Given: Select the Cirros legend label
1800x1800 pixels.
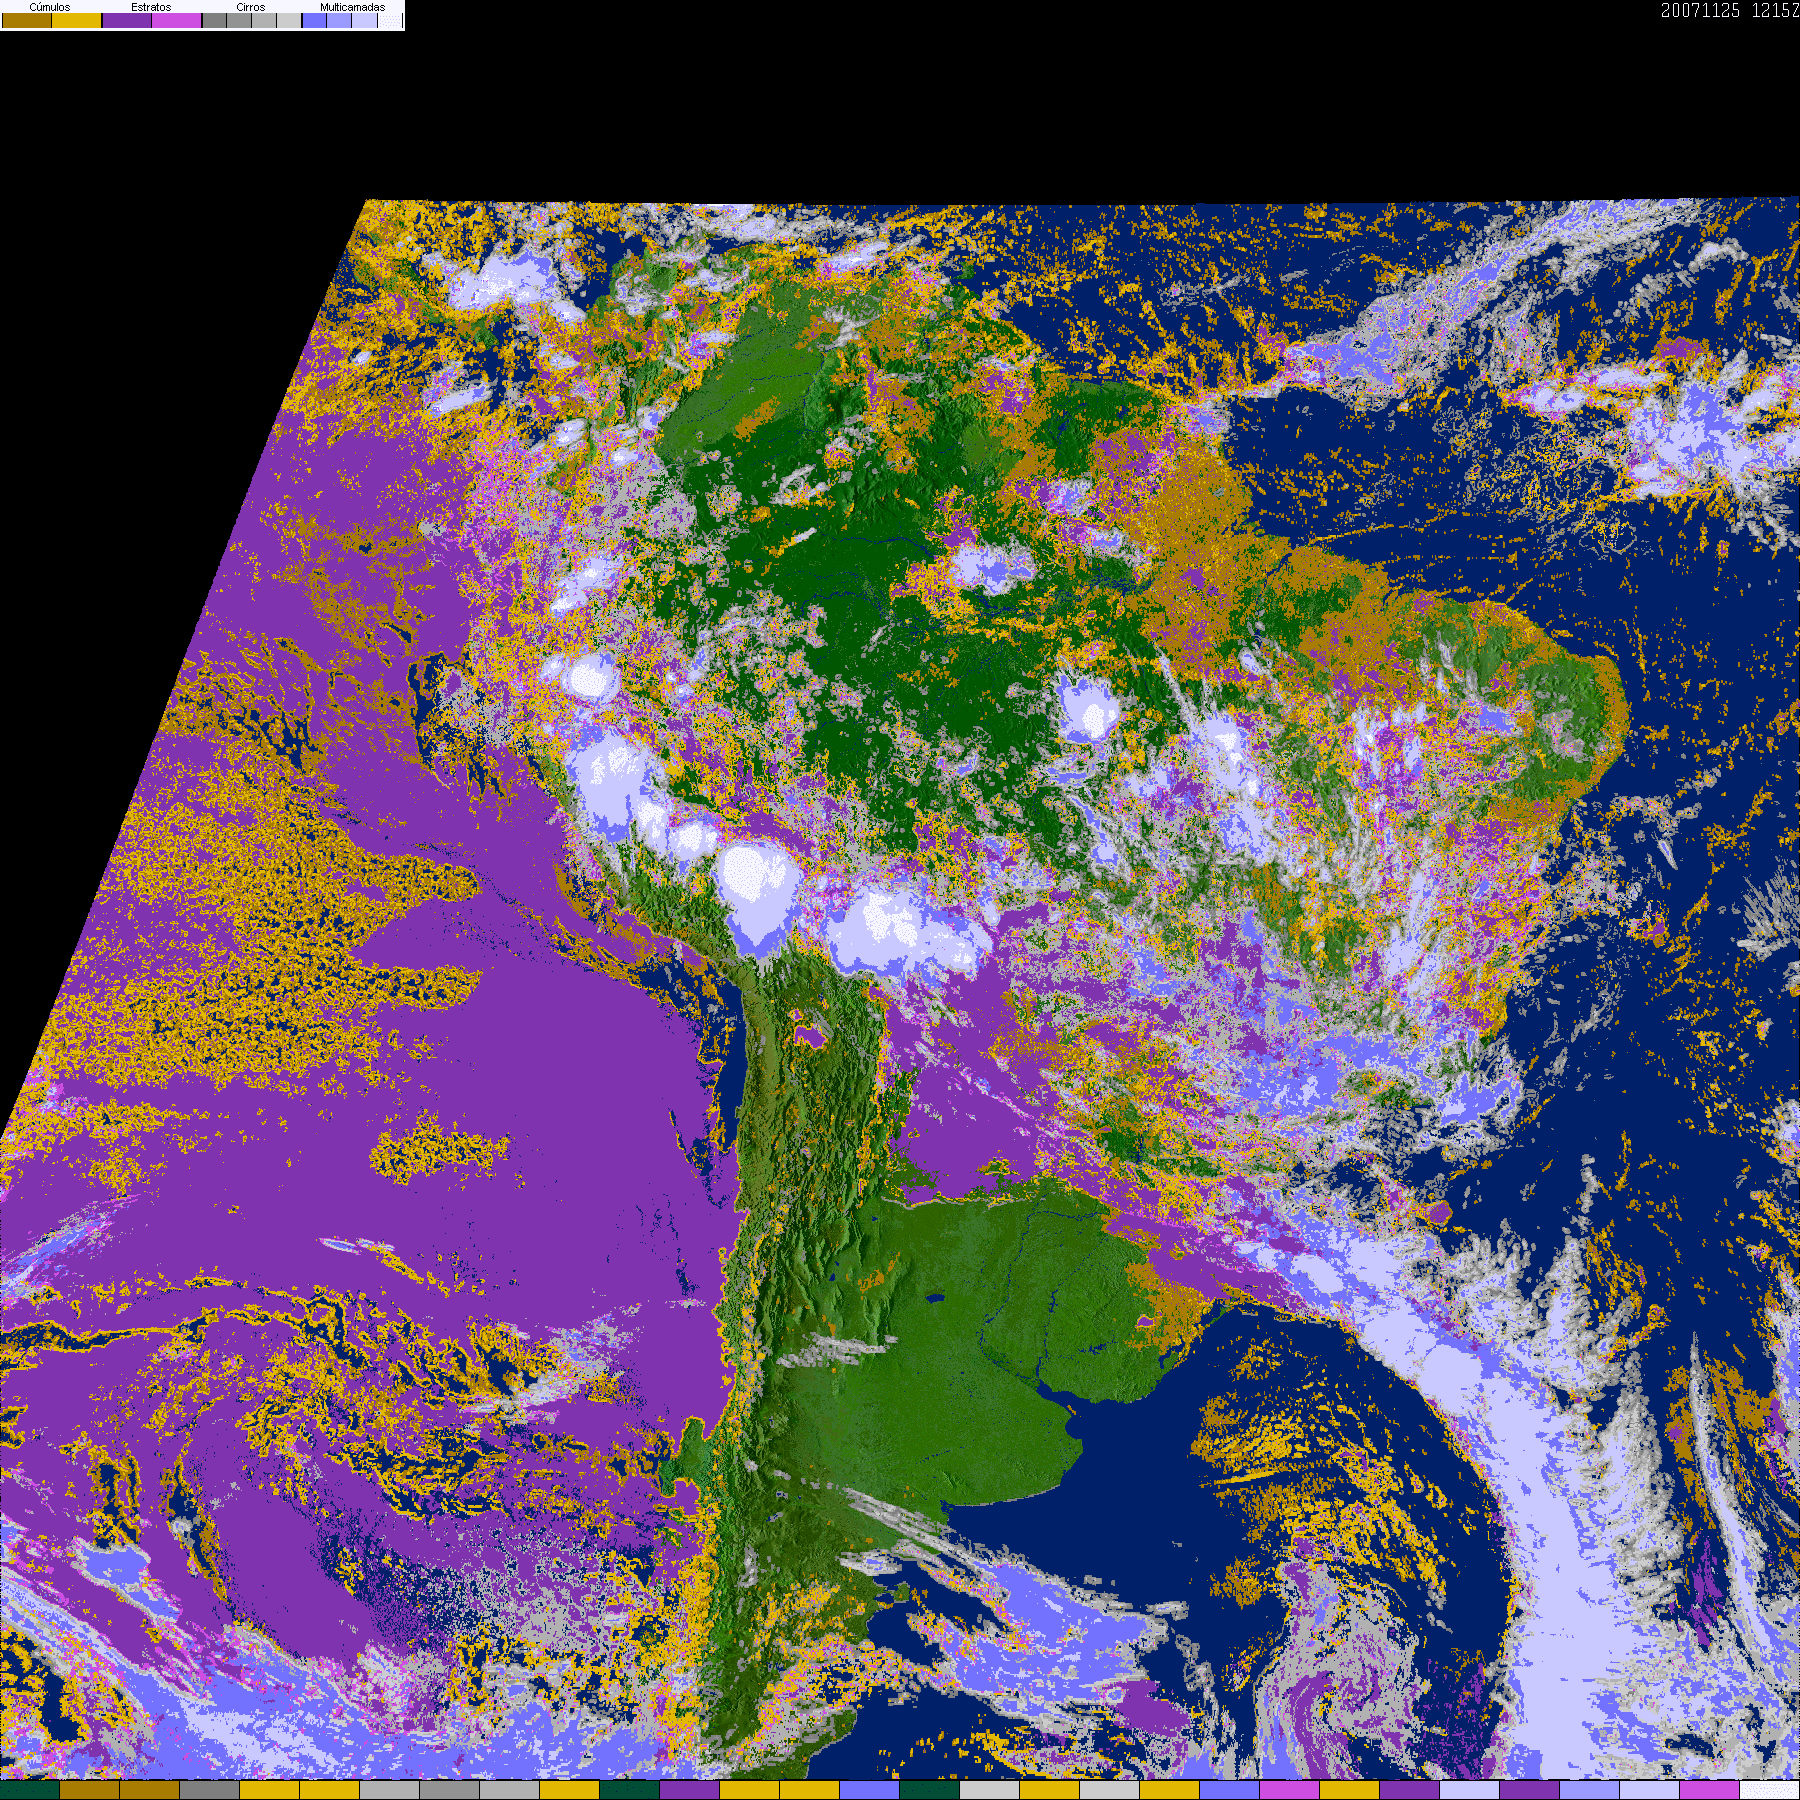Looking at the screenshot, I should click(251, 7).
